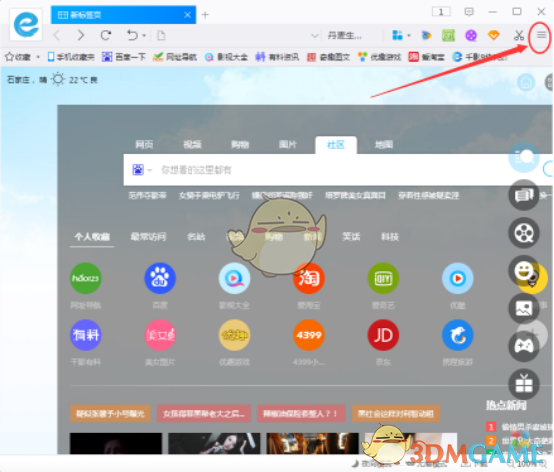Open the purple film reel toolbar icon
Screen dimensions: 554x472
[x=471, y=35]
